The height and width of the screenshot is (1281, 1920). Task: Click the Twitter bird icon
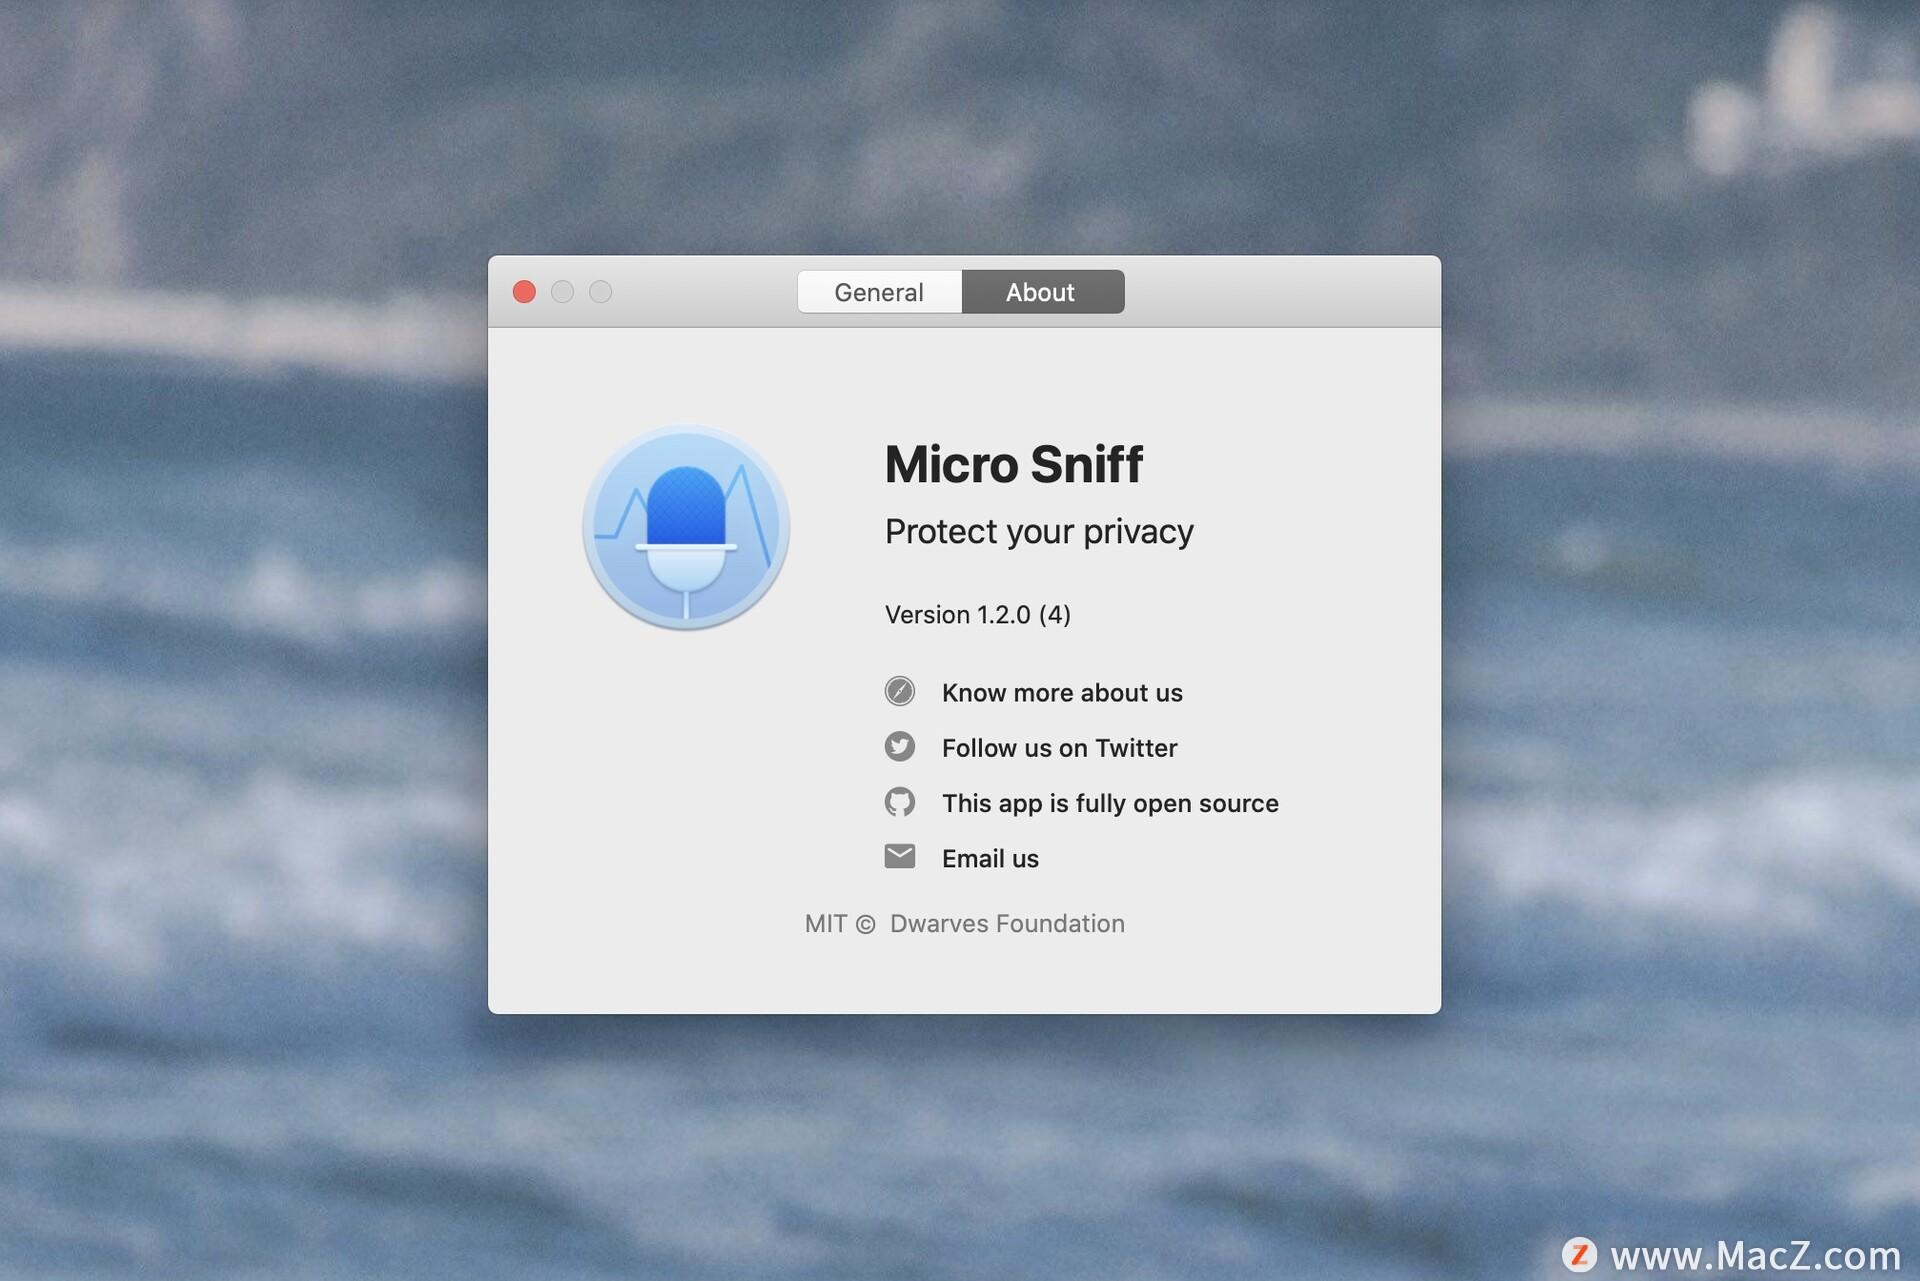coord(899,746)
